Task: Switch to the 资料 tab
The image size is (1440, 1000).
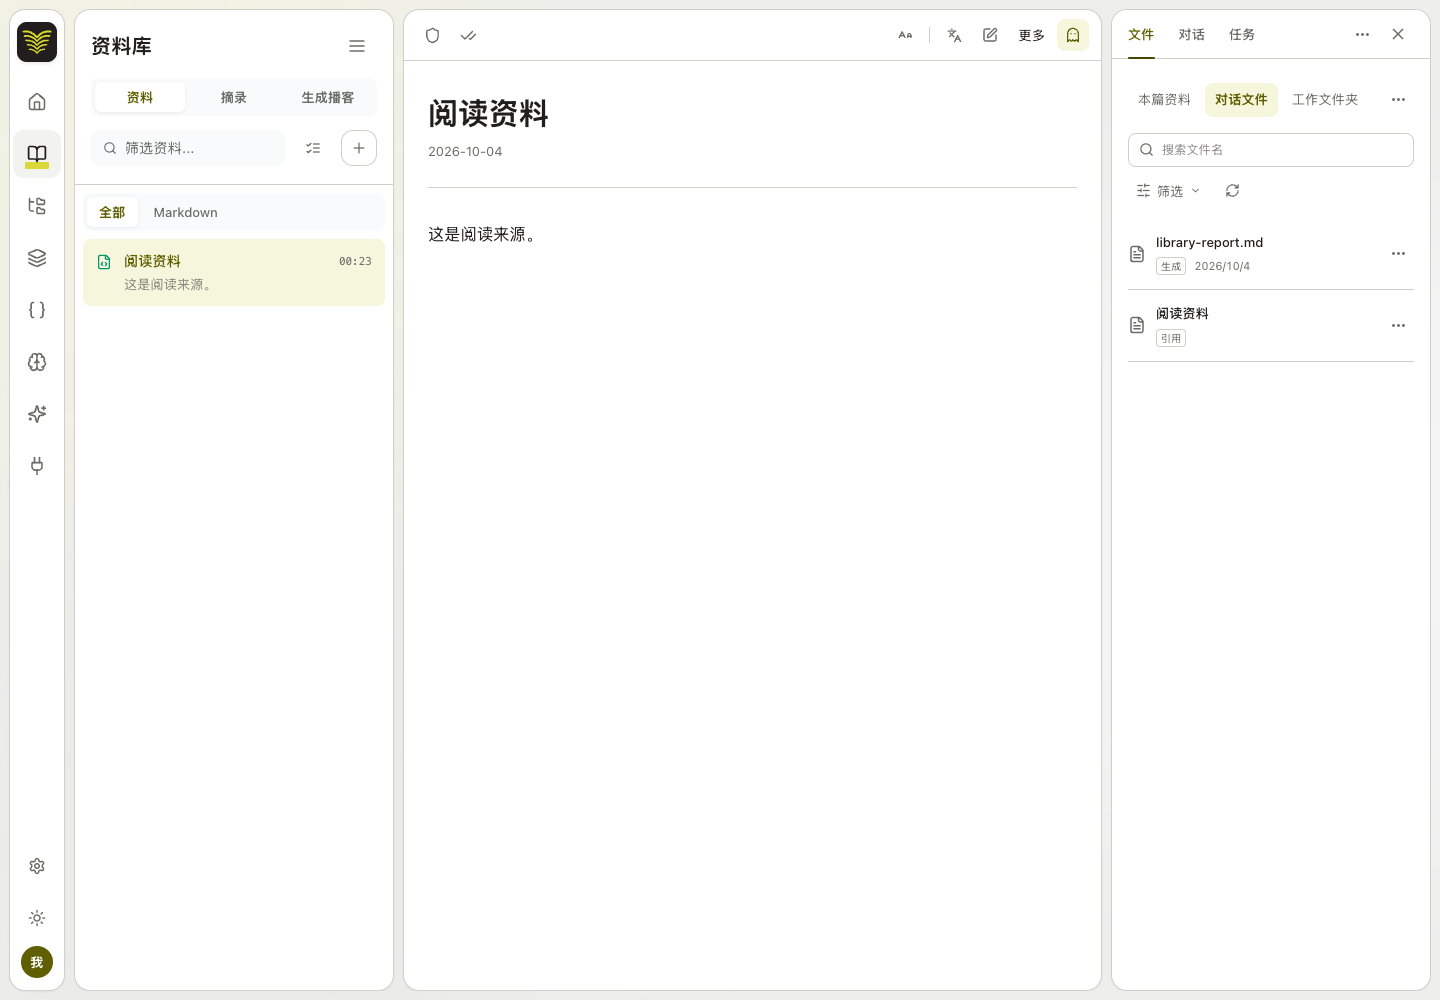Action: (x=140, y=97)
